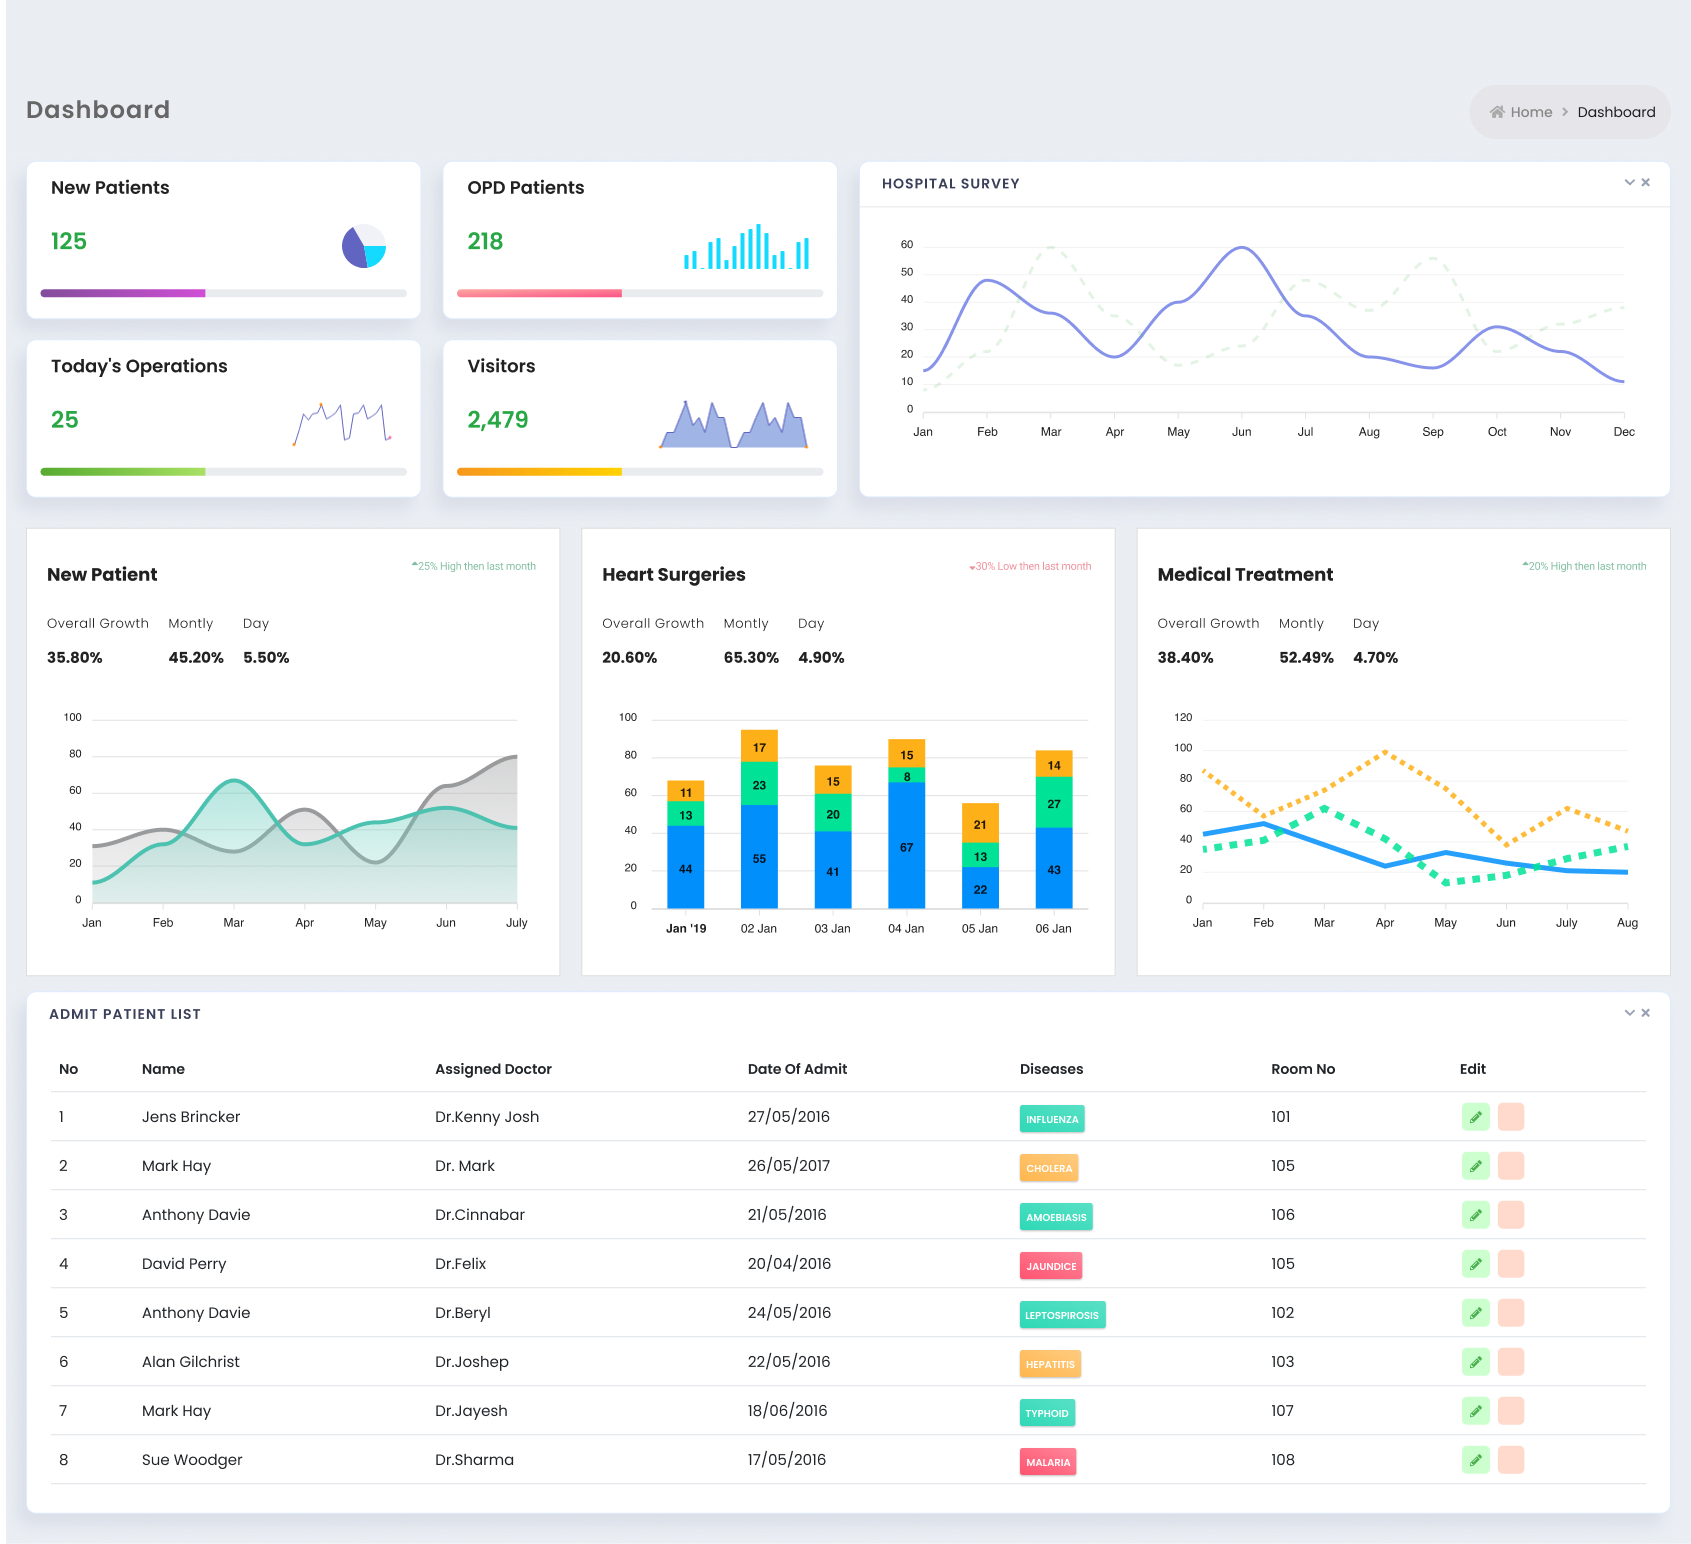The height and width of the screenshot is (1544, 1691).
Task: Click the INFLUENZA disease badge
Action: point(1052,1118)
